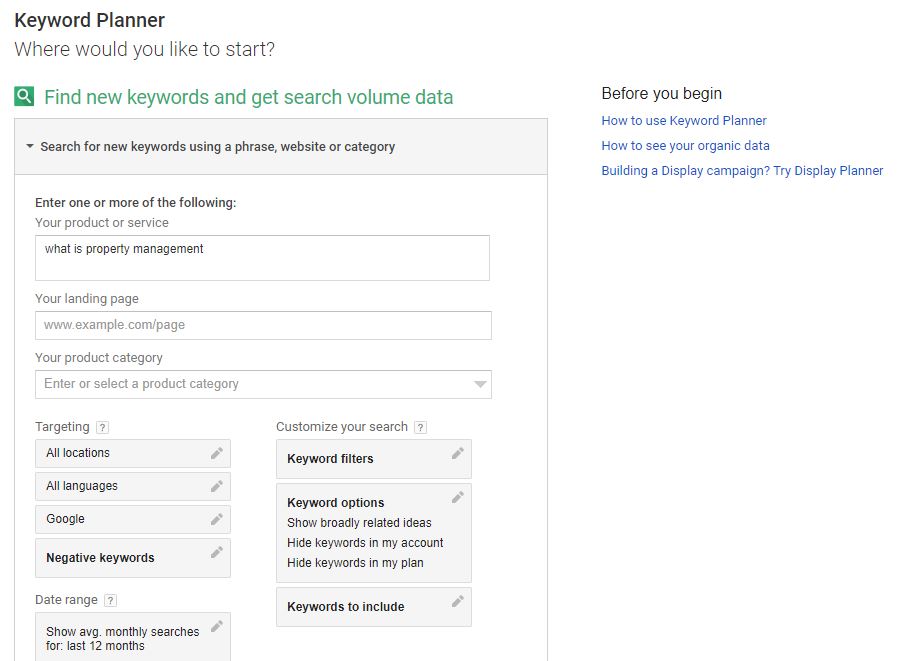Click the Date range help question mark
915x661 pixels.
pos(110,600)
